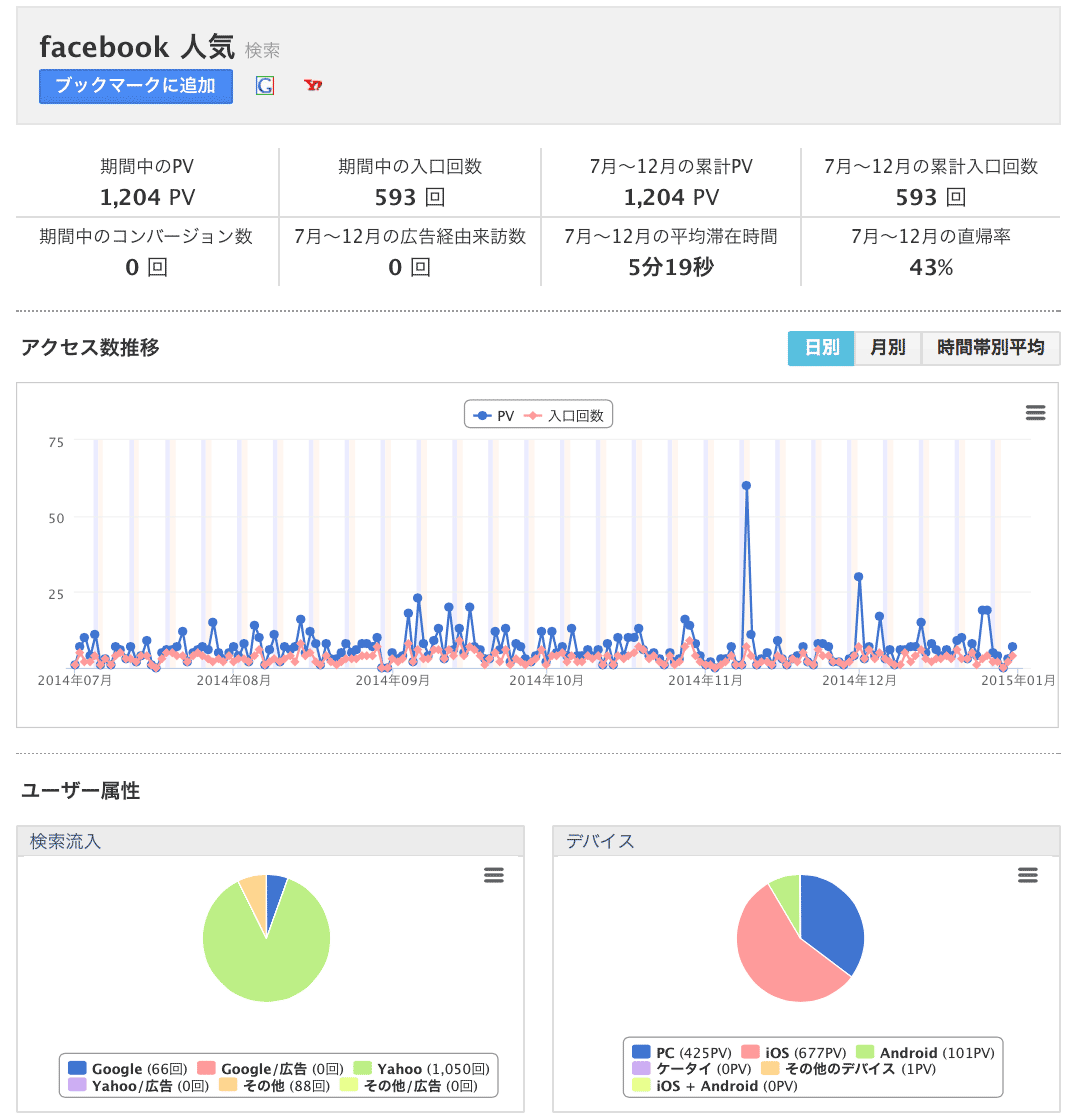Toggle iOS (677PV) legend item
Viewport: 1090px width, 1120px height.
tap(794, 1052)
